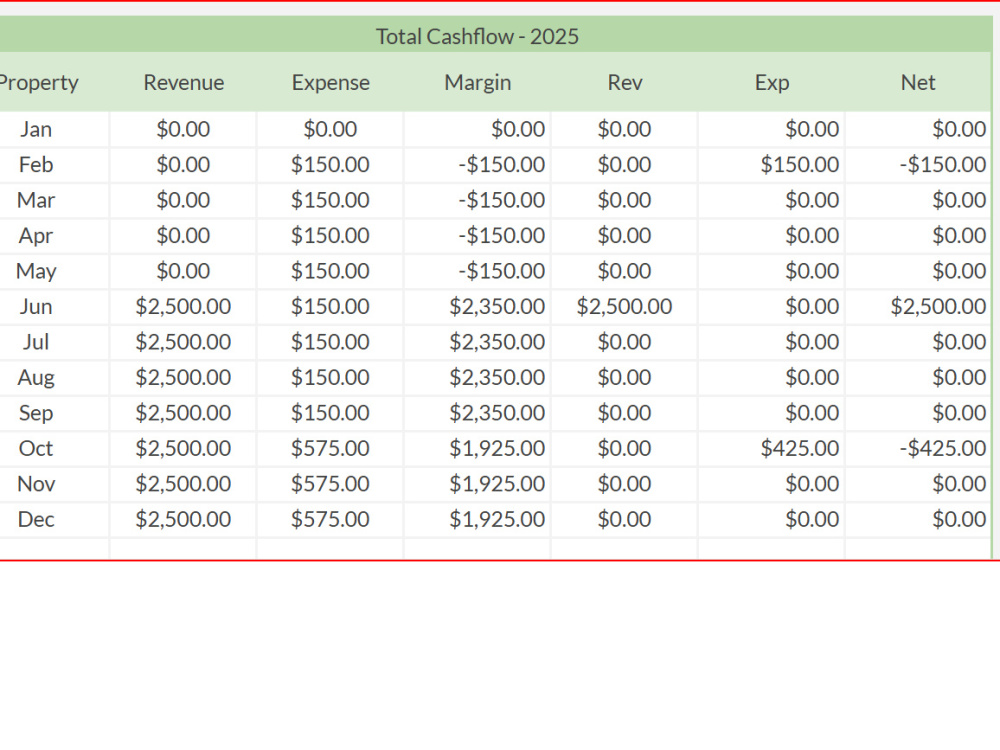
Task: Select Sep's Revenue cell showing $2,500.00
Action: [x=184, y=413]
